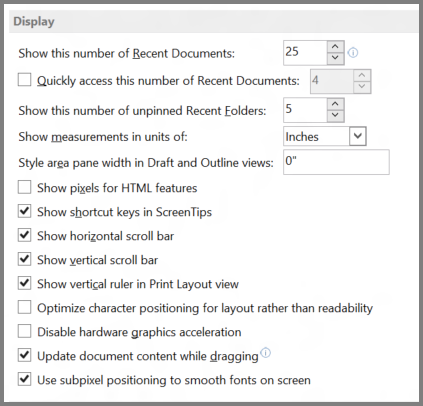The width and height of the screenshot is (423, 406).
Task: Click the Style area pane width field
Action: (336, 162)
